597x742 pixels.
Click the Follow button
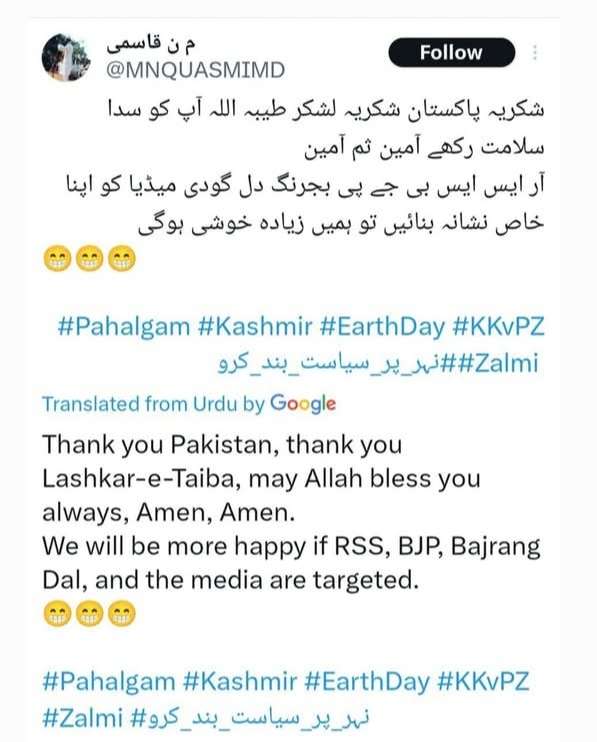[x=451, y=53]
